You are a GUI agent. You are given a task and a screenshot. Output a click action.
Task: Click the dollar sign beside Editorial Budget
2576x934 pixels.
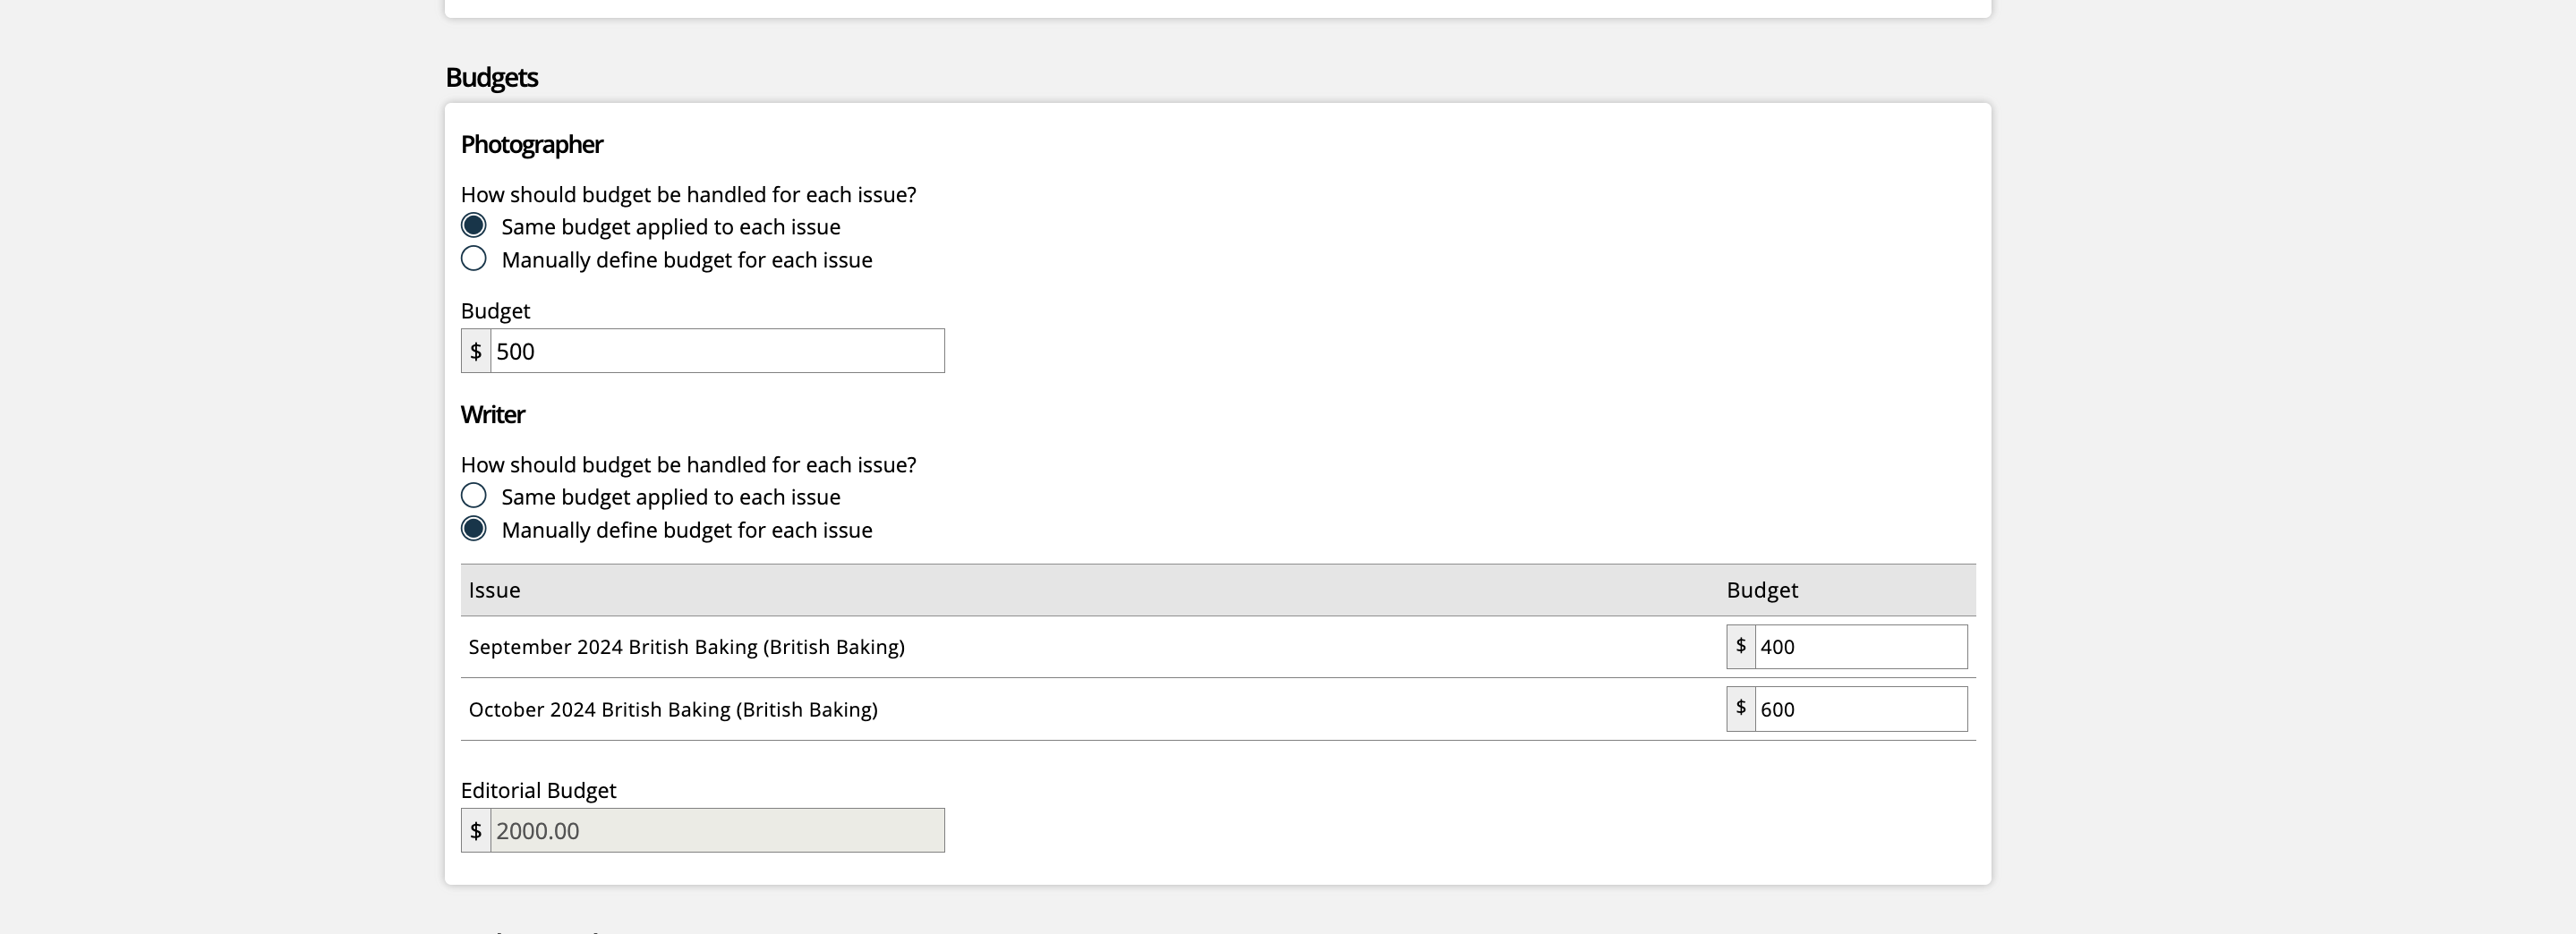click(x=476, y=831)
